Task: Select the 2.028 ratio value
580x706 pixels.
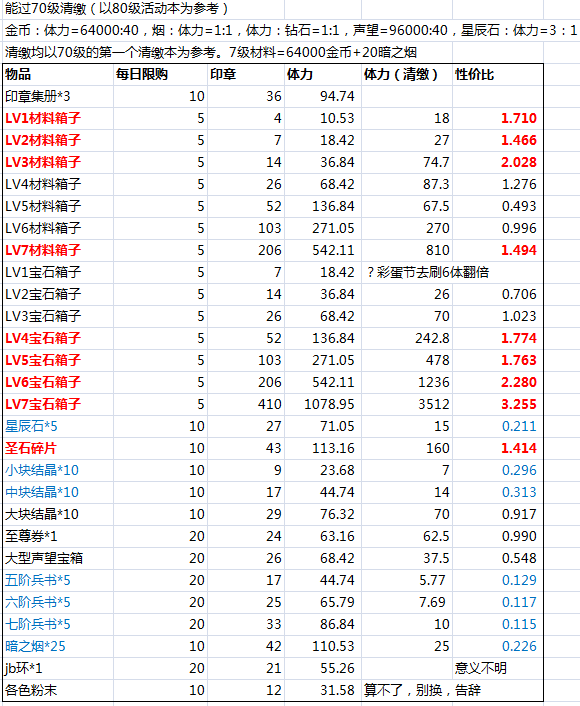Action: 519,163
